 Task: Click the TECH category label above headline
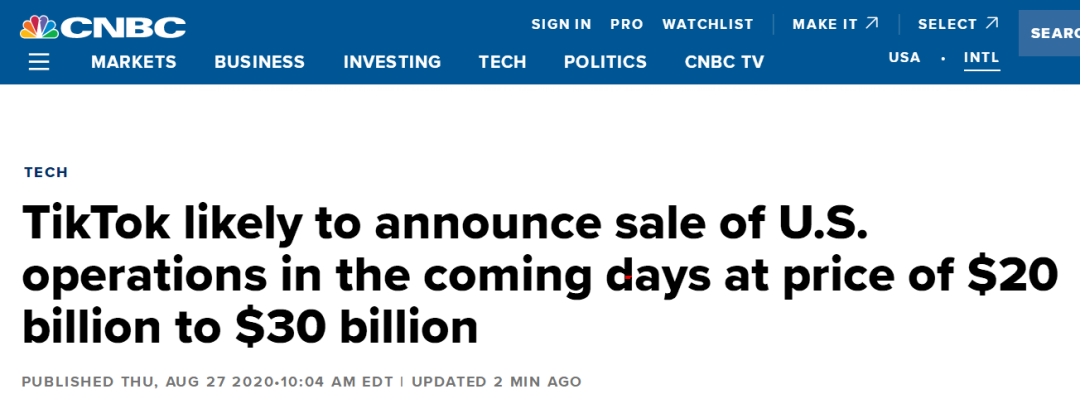click(x=46, y=172)
